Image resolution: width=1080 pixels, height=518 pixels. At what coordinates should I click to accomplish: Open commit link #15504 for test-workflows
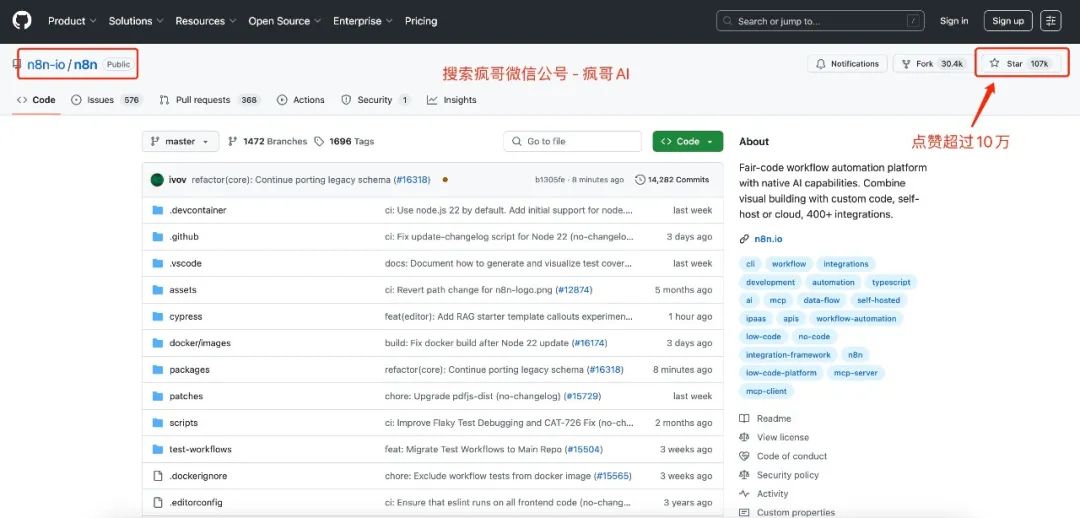[583, 449]
